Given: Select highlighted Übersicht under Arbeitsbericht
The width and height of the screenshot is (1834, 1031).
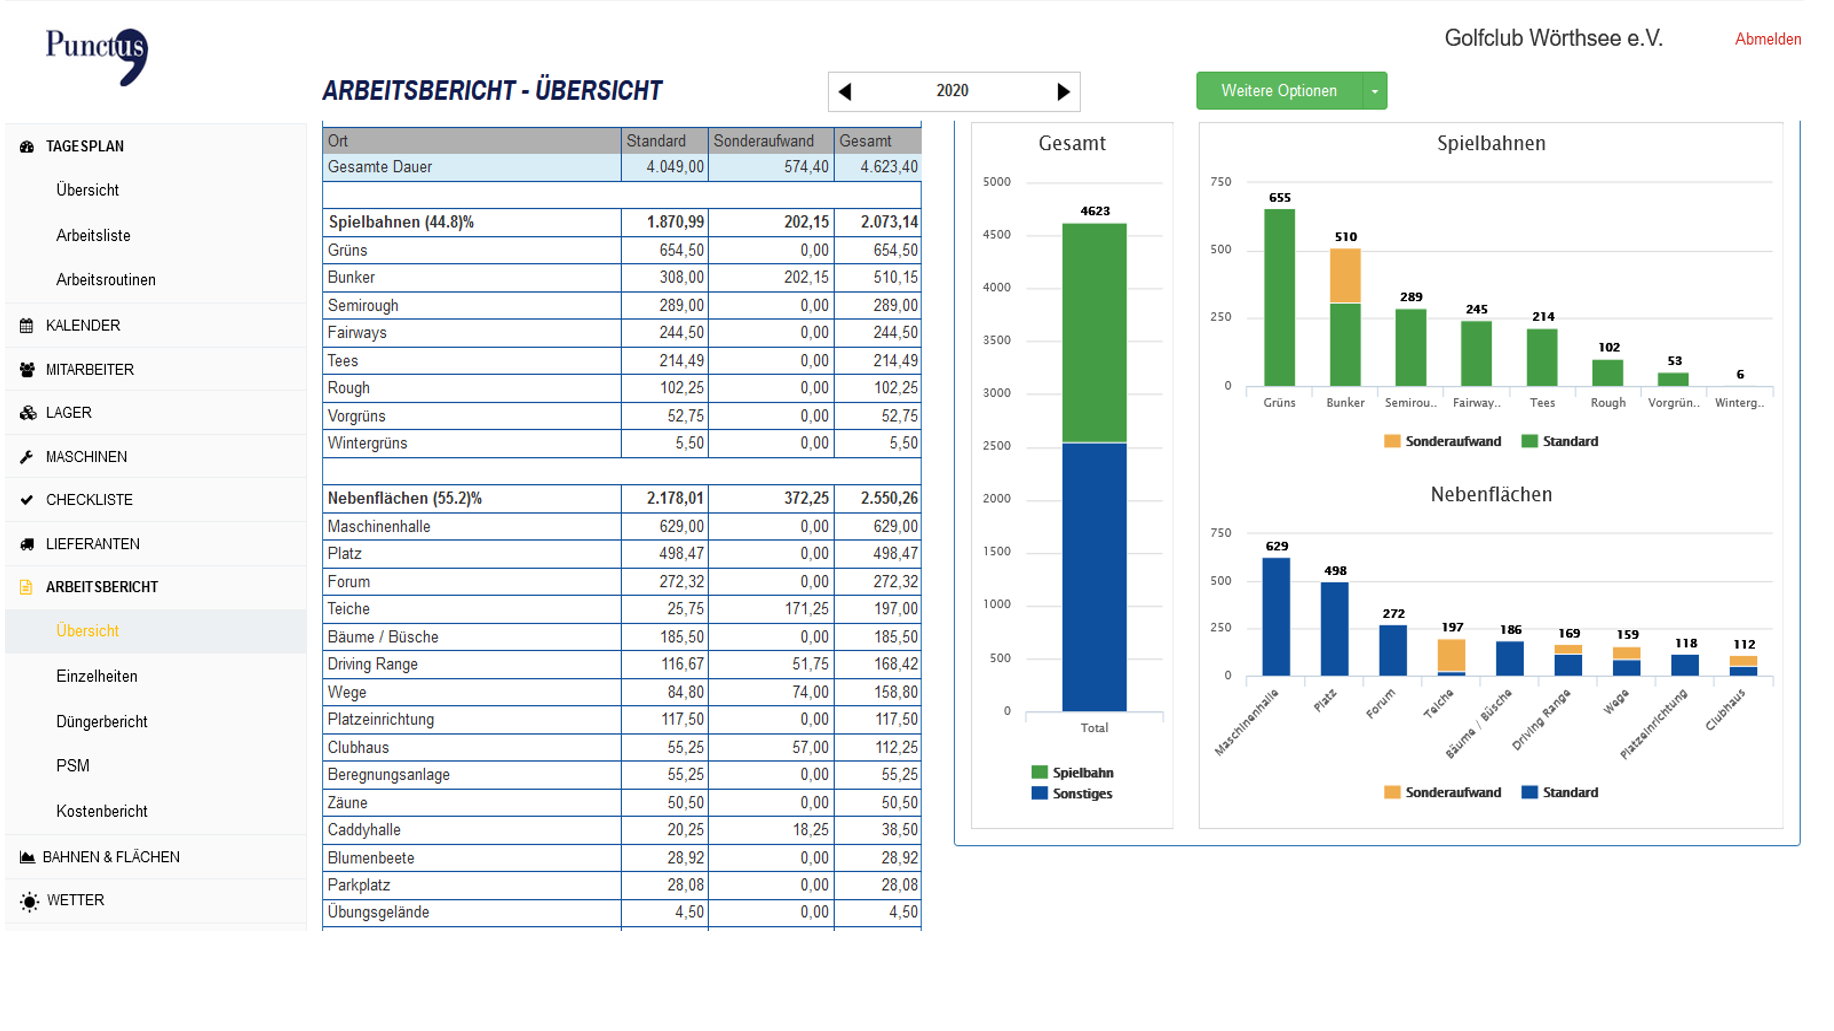Looking at the screenshot, I should click(x=88, y=631).
